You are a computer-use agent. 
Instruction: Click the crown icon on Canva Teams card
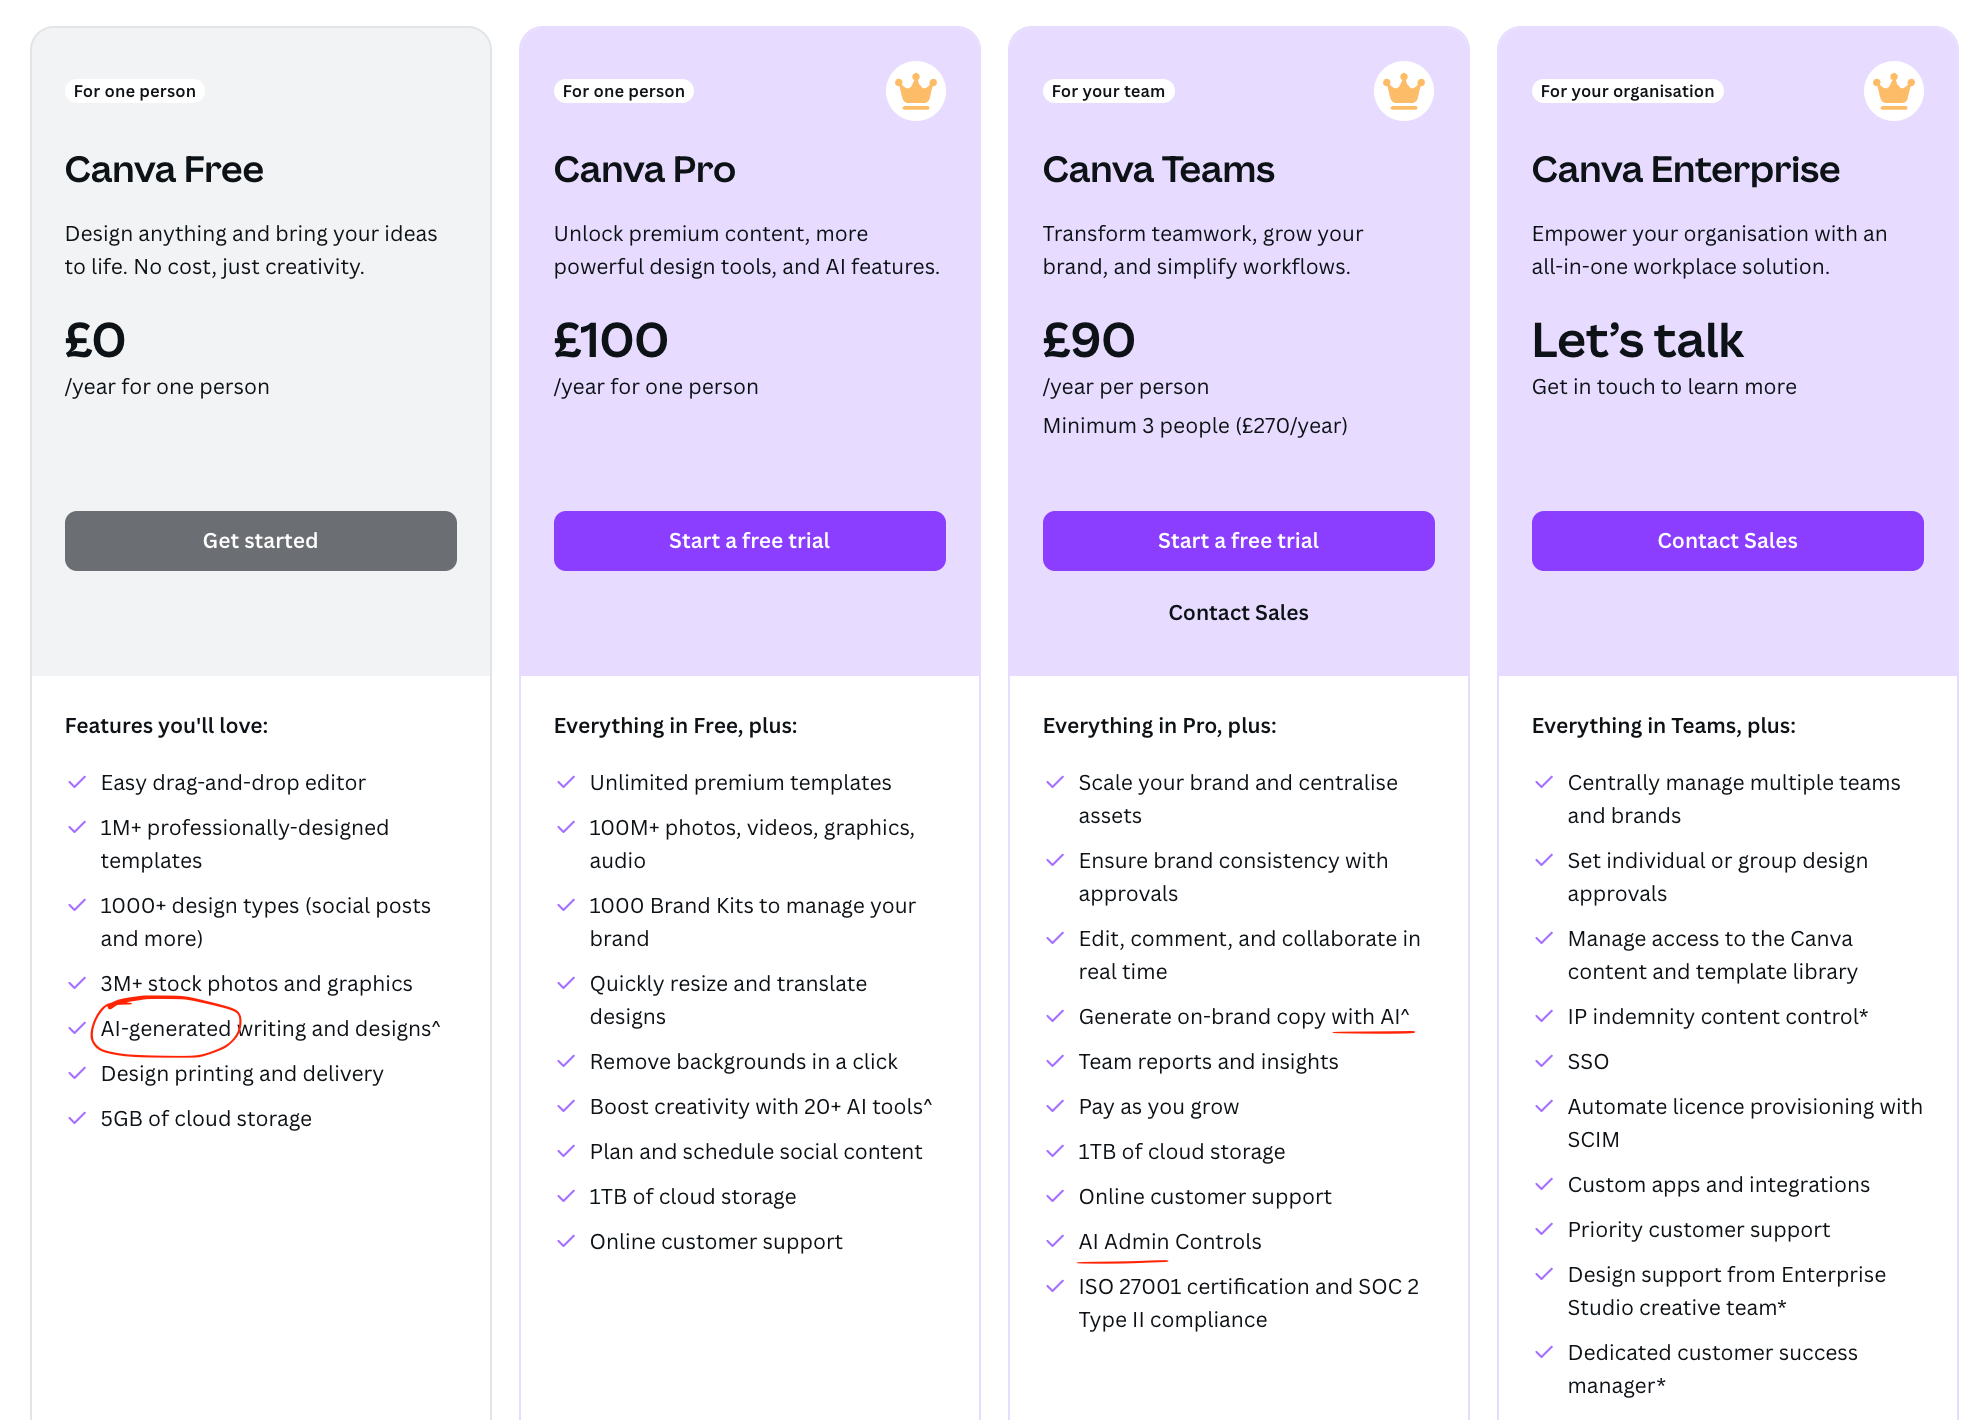(x=1404, y=91)
